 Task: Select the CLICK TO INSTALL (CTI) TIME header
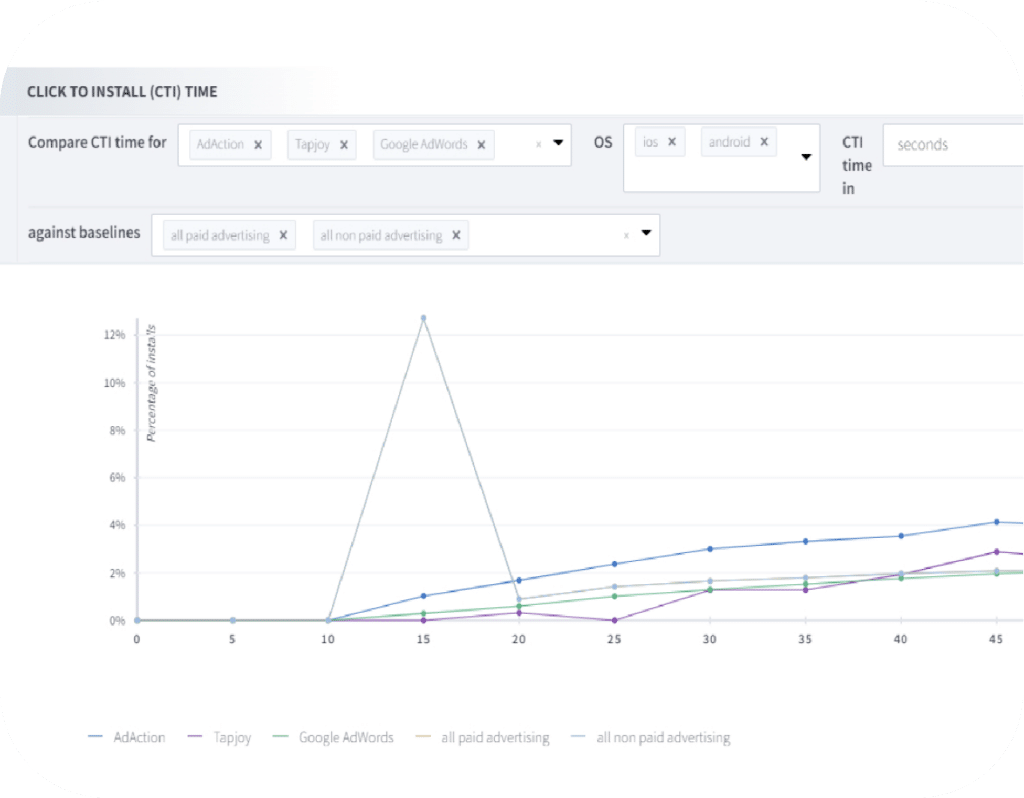click(121, 91)
